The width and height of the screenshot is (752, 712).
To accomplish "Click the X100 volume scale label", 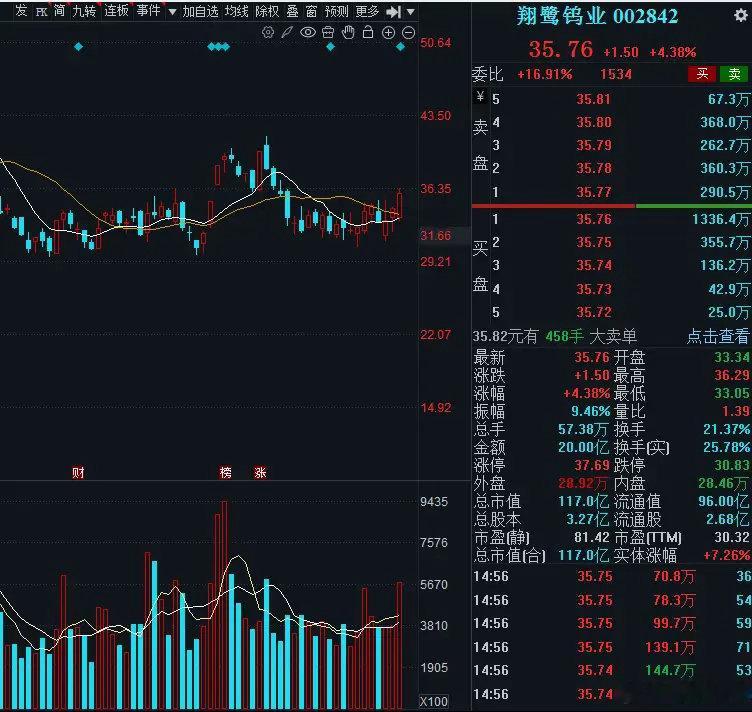I will click(434, 701).
